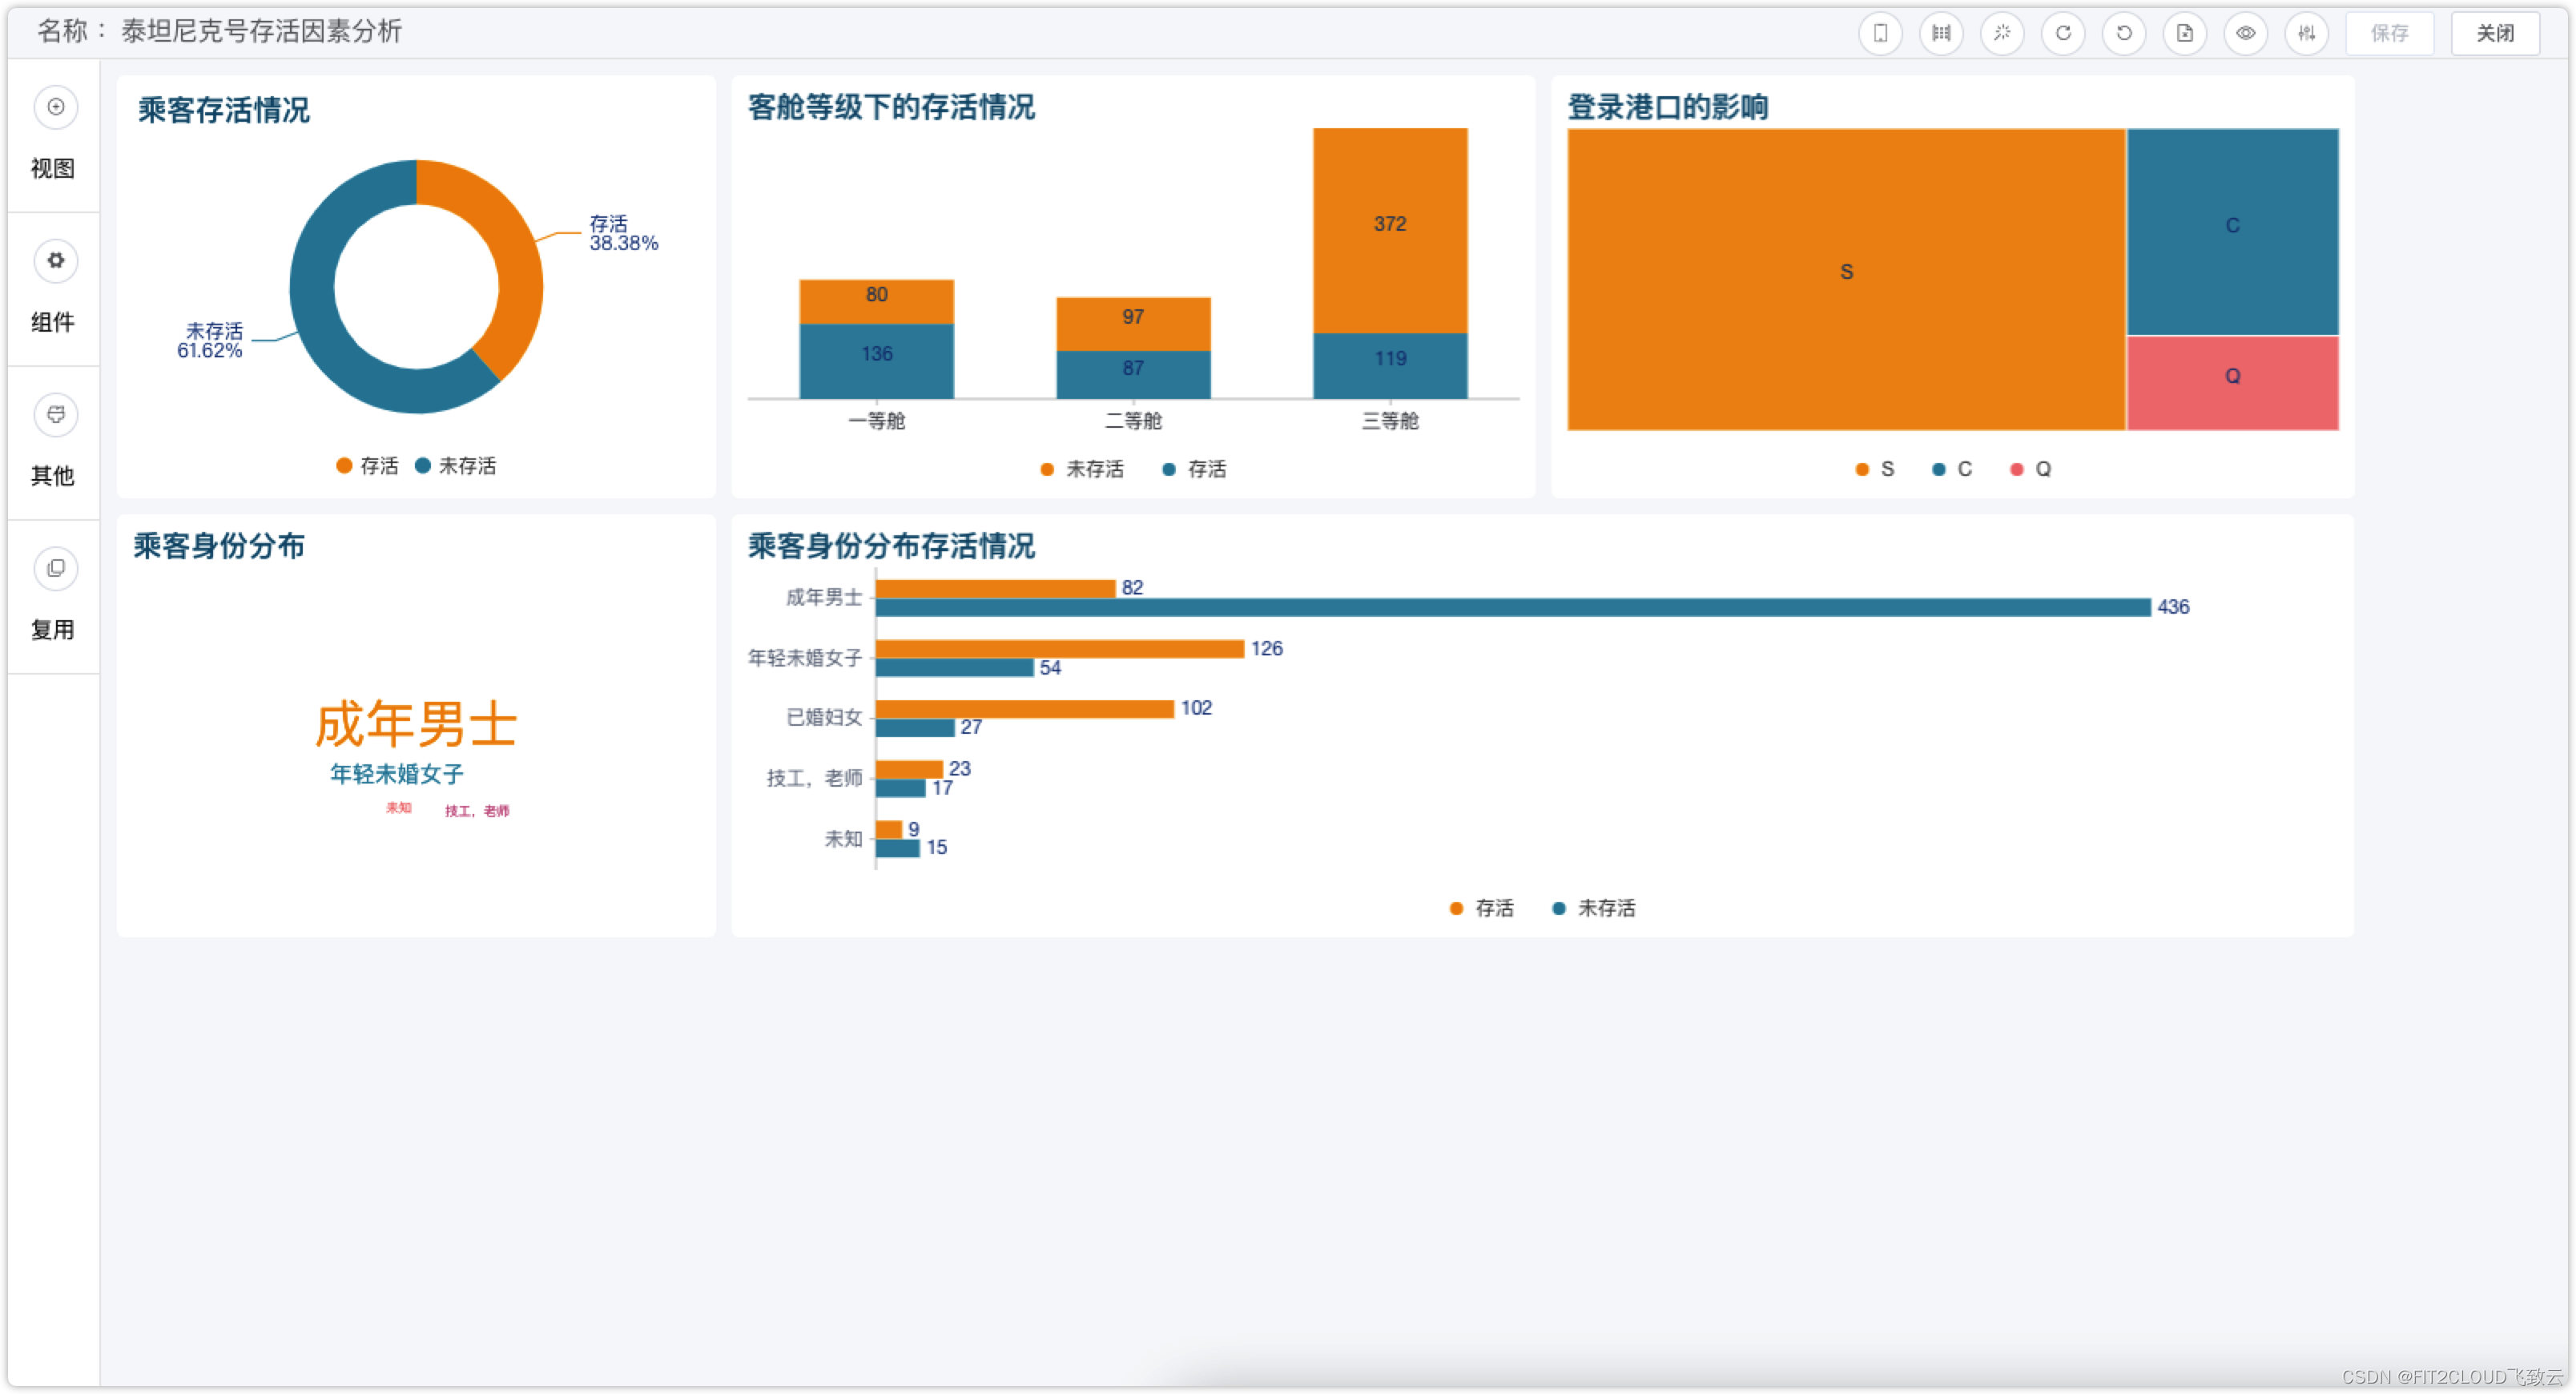Toggle 未存活 legend under cabin class chart
The width and height of the screenshot is (2576, 1394).
click(1082, 470)
